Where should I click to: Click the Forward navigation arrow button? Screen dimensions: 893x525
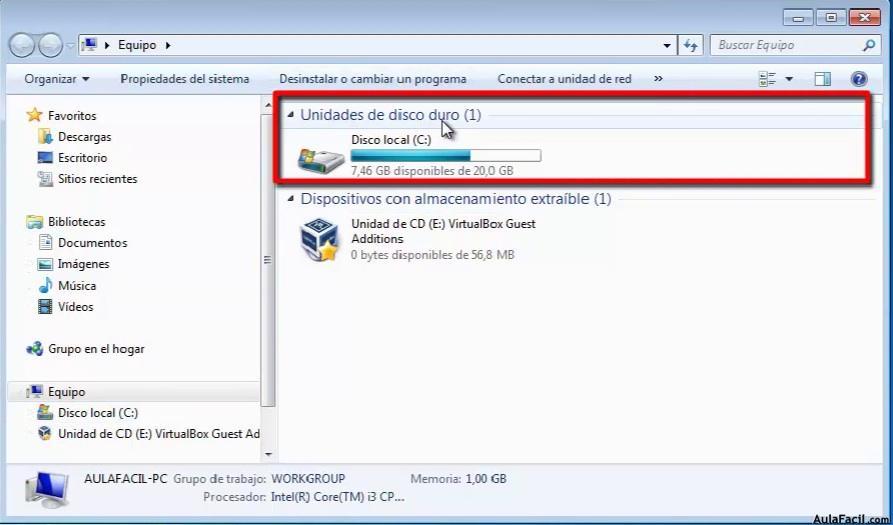[x=51, y=46]
